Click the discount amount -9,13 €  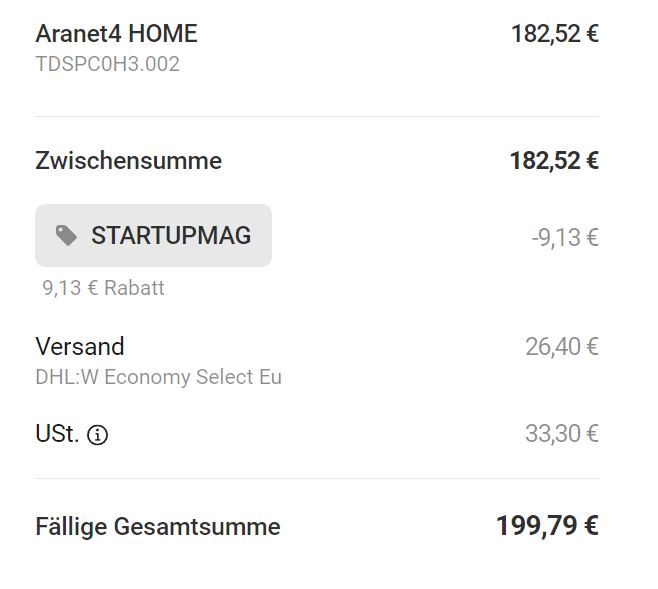pos(565,237)
